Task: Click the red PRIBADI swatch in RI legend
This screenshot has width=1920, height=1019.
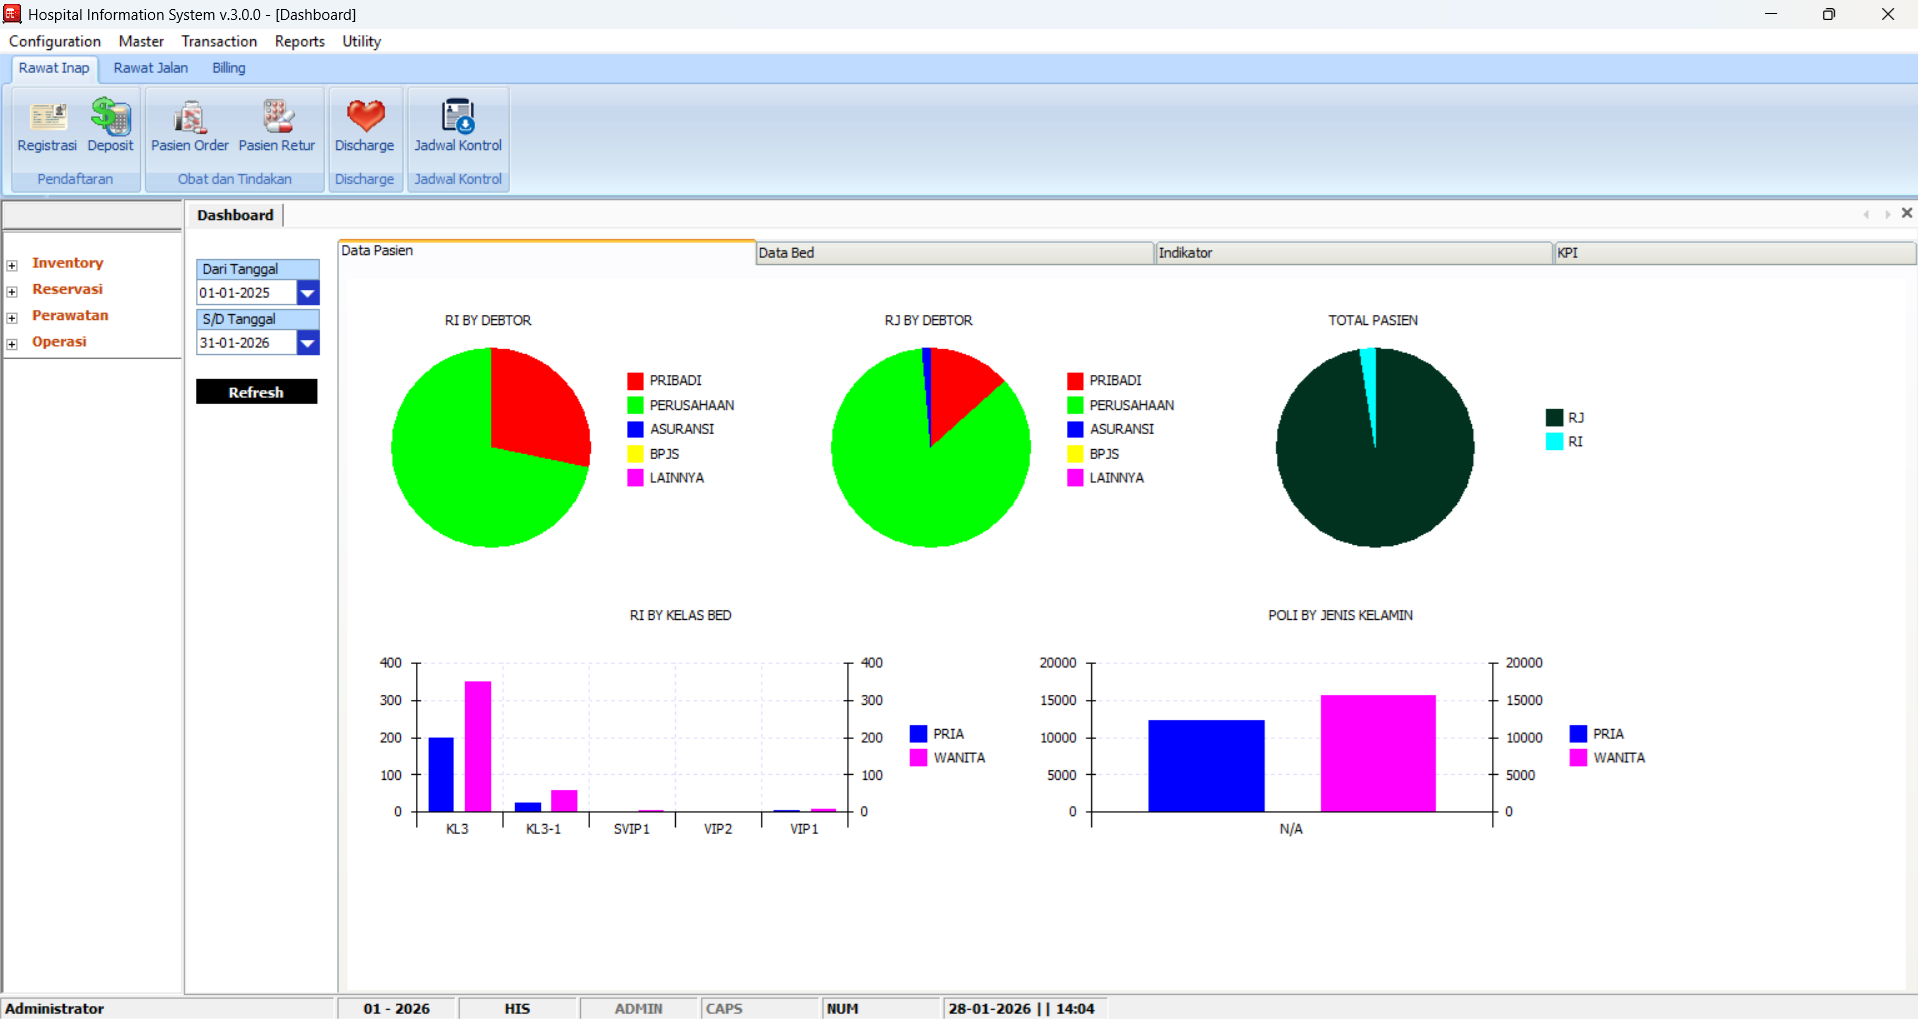Action: [x=635, y=381]
